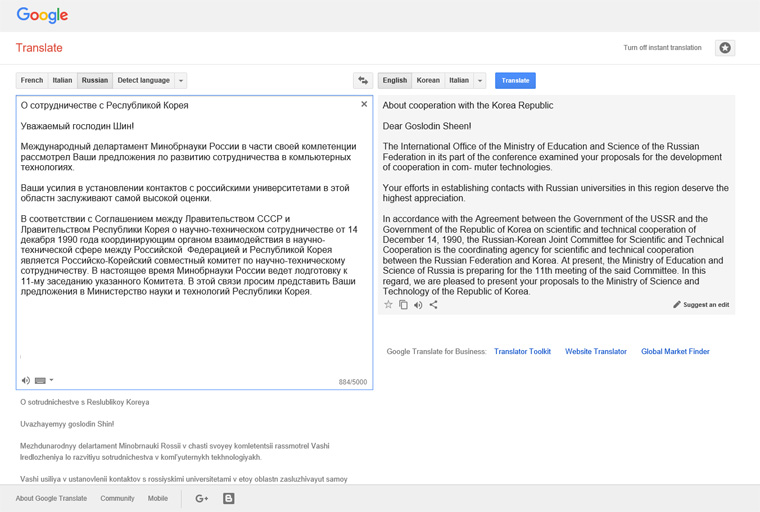
Task: Click the 'Dear Goslodin Sheen!' translated line
Action: tap(427, 126)
